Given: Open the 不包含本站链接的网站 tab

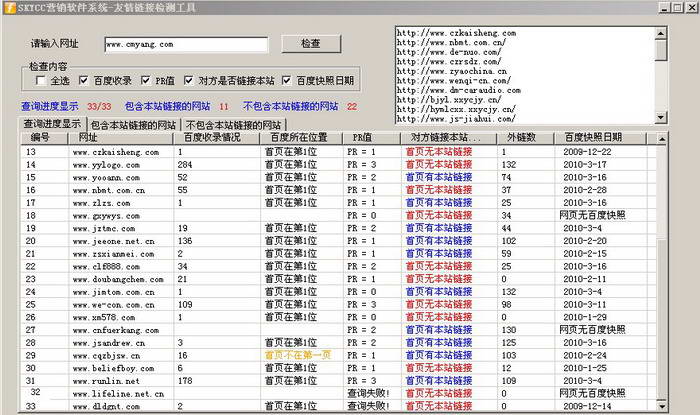Looking at the screenshot, I should point(233,125).
